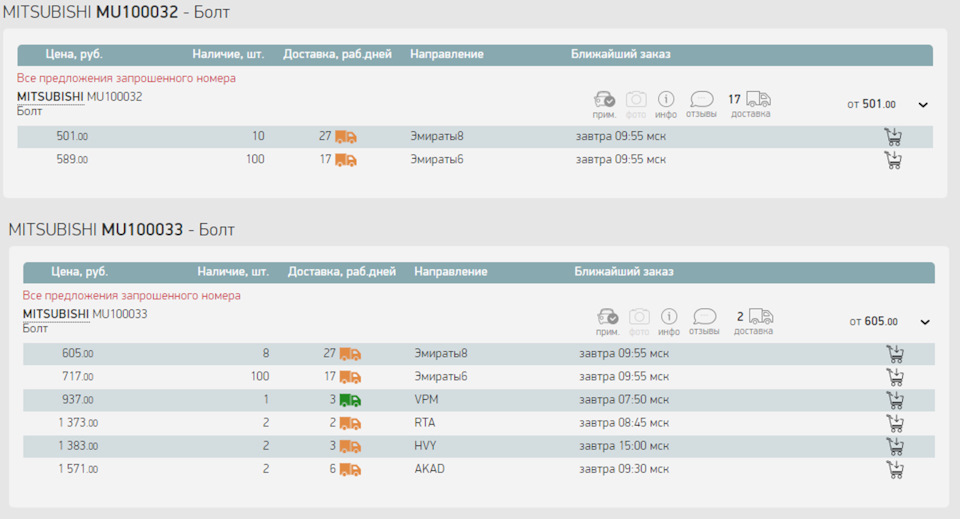Sort MU100032 table by Цена, руб.
The image size is (960, 519).
click(74, 54)
